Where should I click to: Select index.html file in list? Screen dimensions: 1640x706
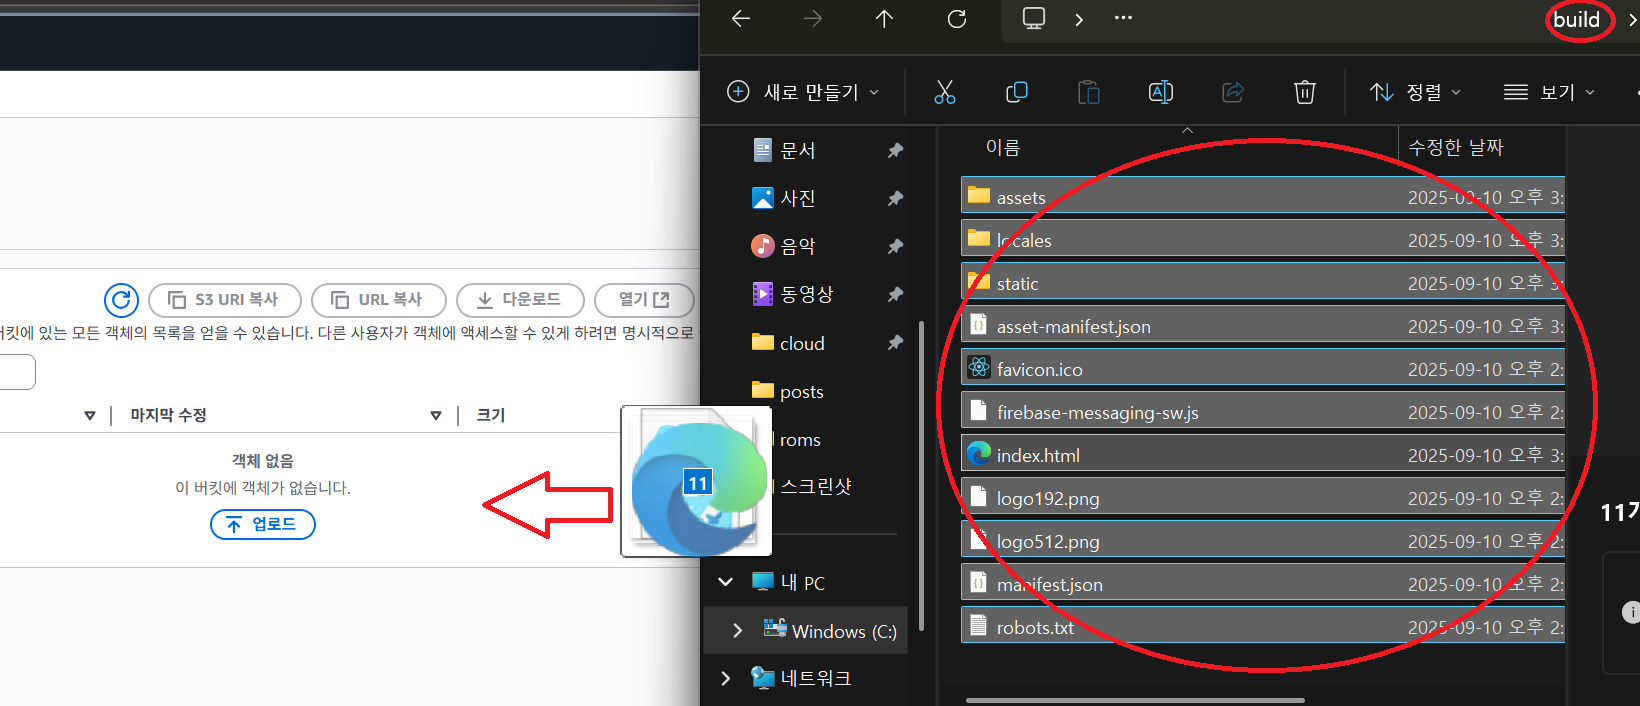[1038, 456]
